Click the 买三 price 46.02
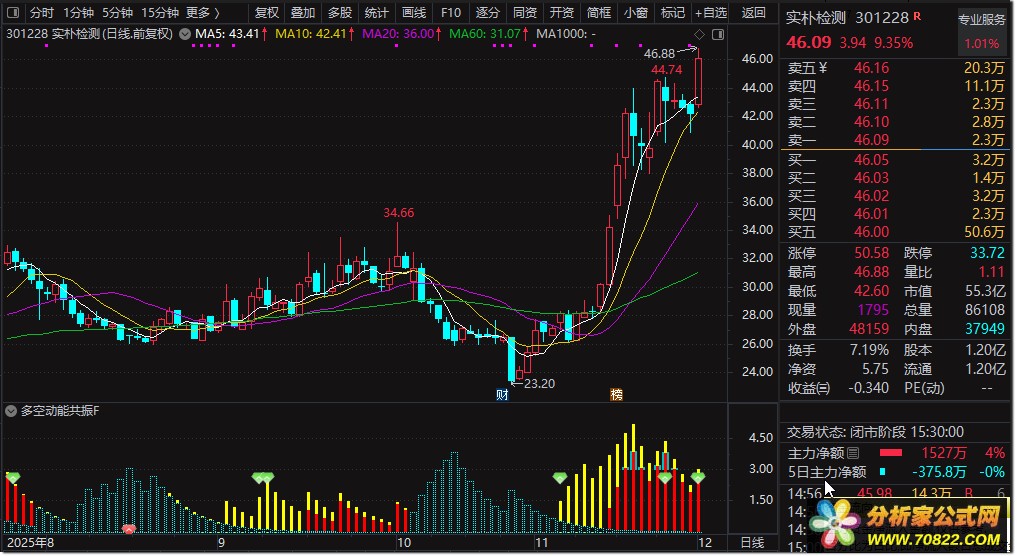Screen dimensions: 1017x556 (x=871, y=196)
